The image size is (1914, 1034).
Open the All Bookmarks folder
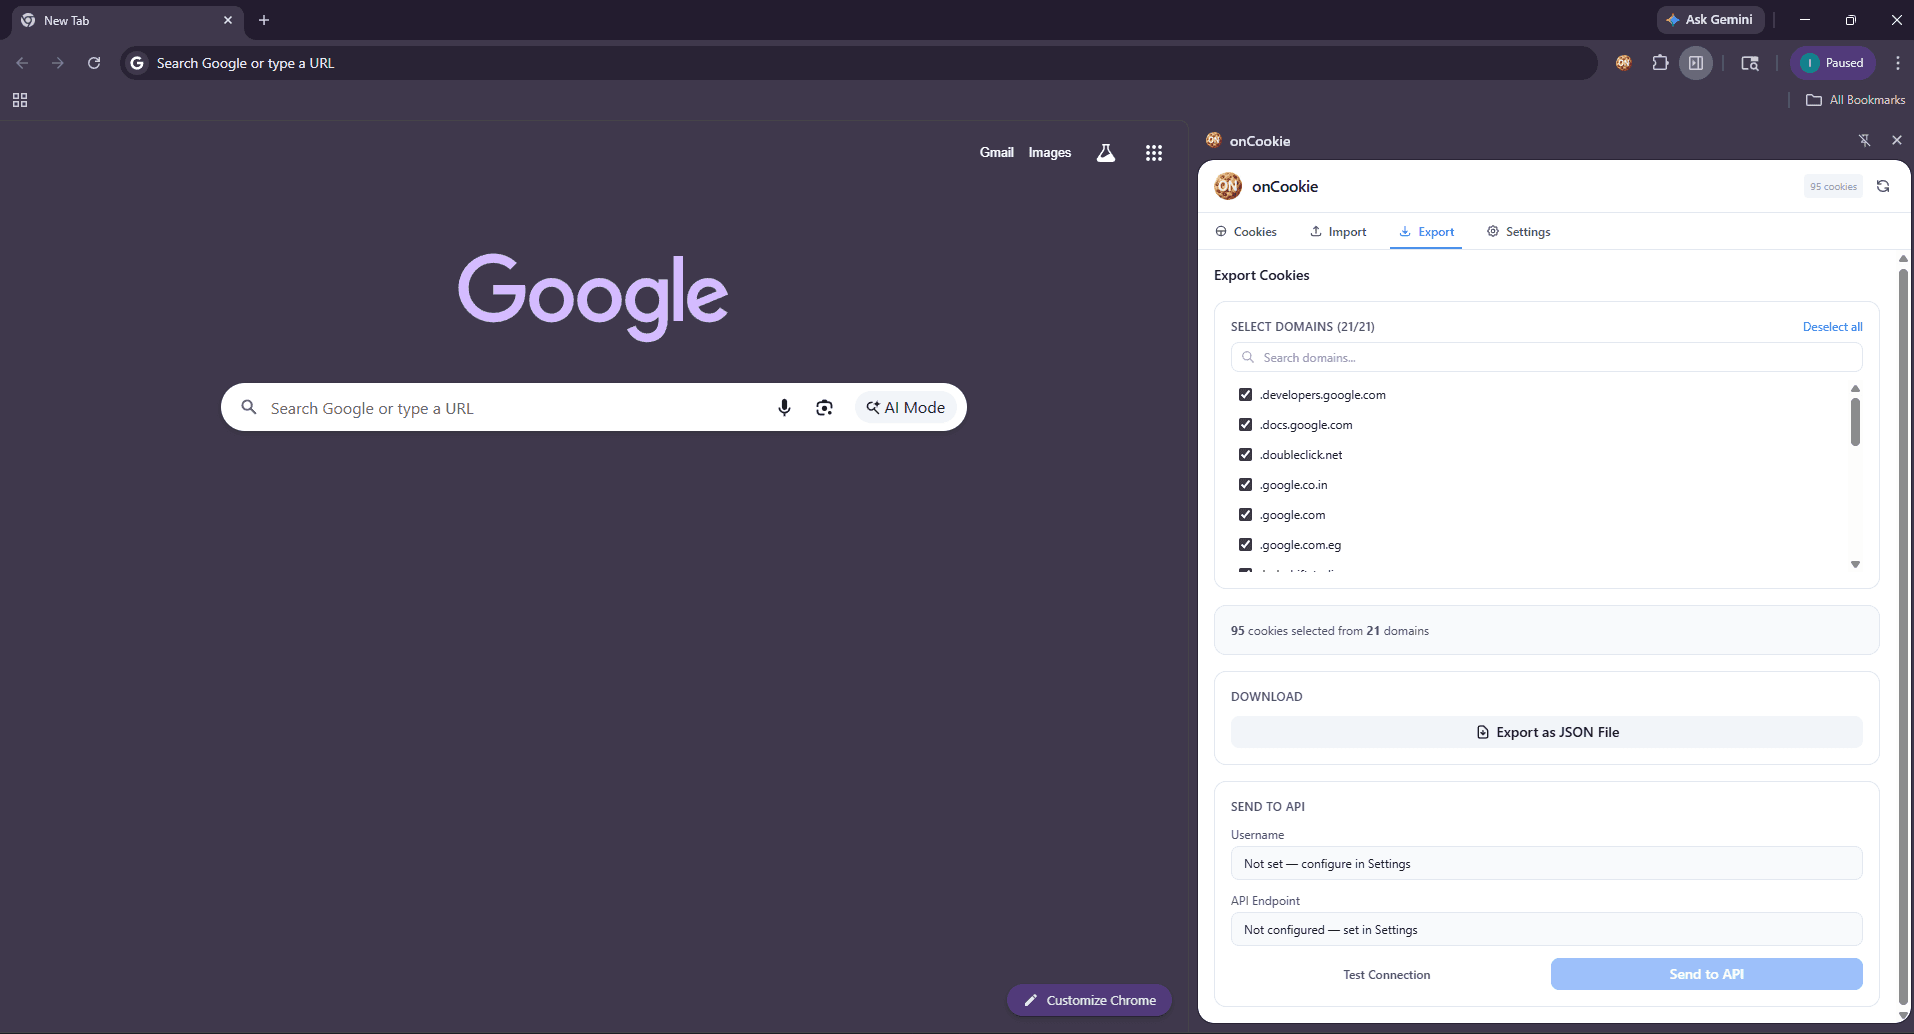pyautogui.click(x=1855, y=100)
